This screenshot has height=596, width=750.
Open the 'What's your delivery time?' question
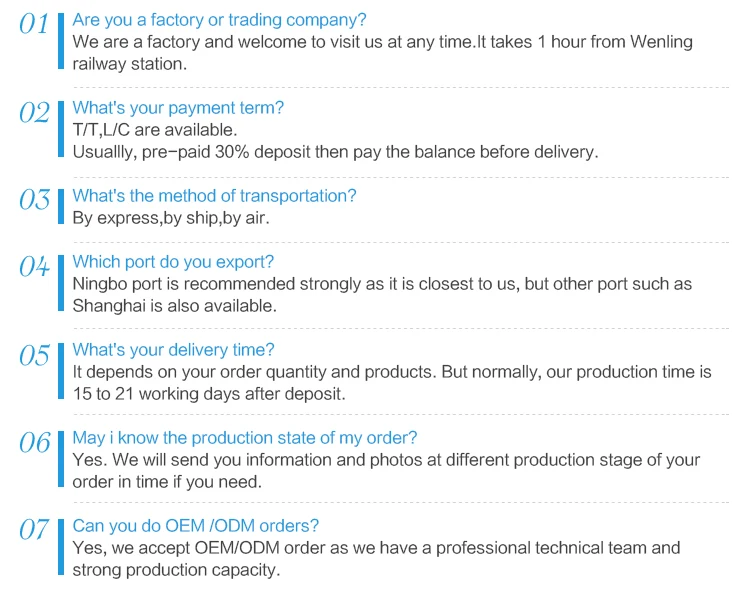[x=173, y=350]
